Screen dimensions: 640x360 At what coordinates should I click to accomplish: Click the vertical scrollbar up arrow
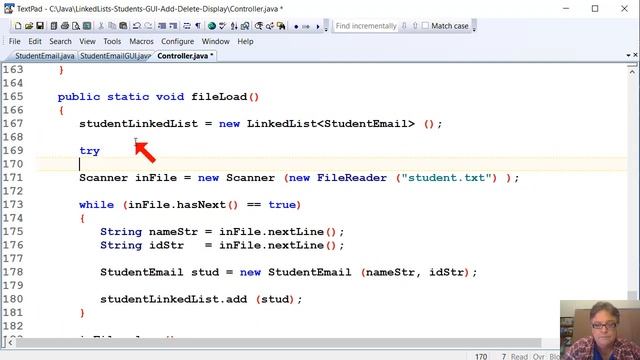[x=632, y=72]
